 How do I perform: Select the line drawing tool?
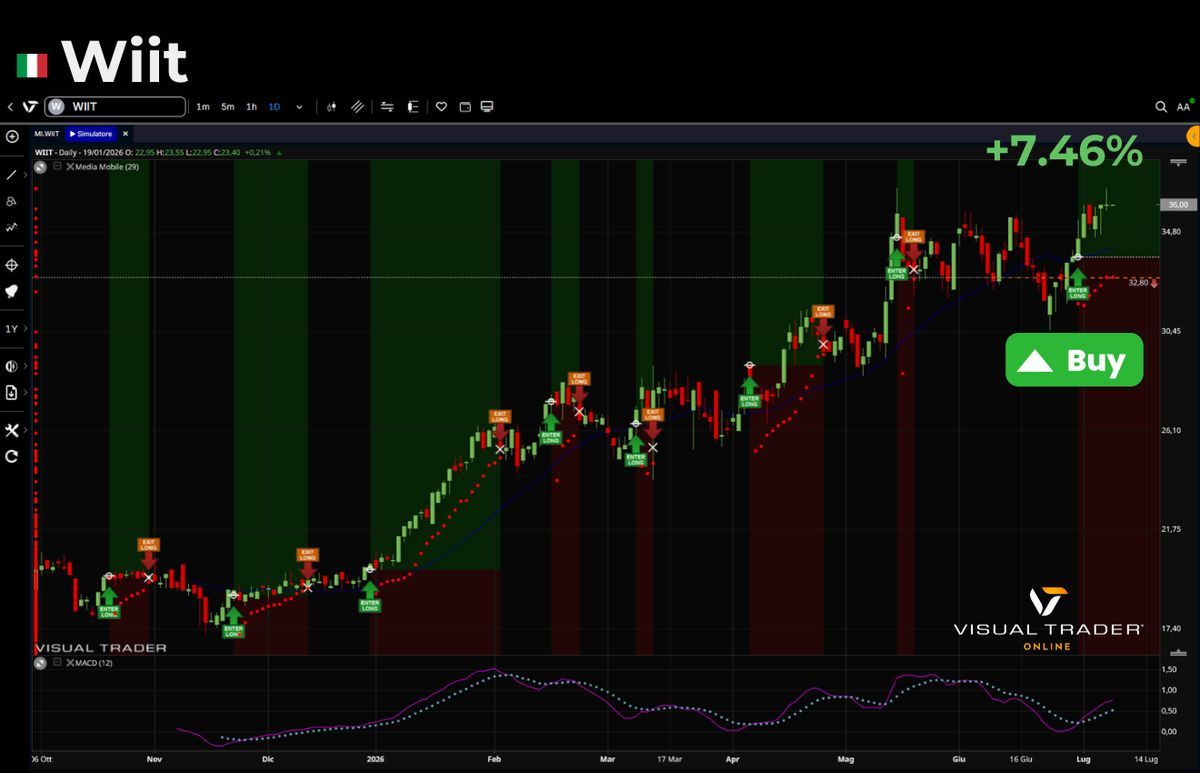coord(11,174)
